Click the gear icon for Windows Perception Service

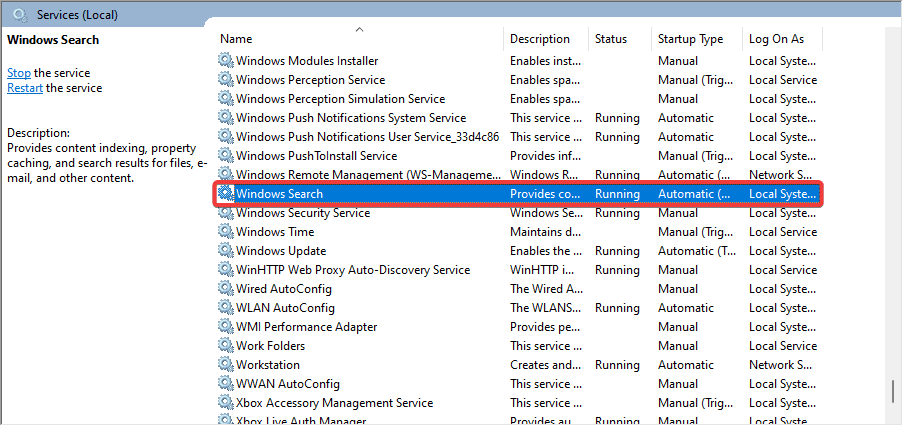[x=225, y=79]
